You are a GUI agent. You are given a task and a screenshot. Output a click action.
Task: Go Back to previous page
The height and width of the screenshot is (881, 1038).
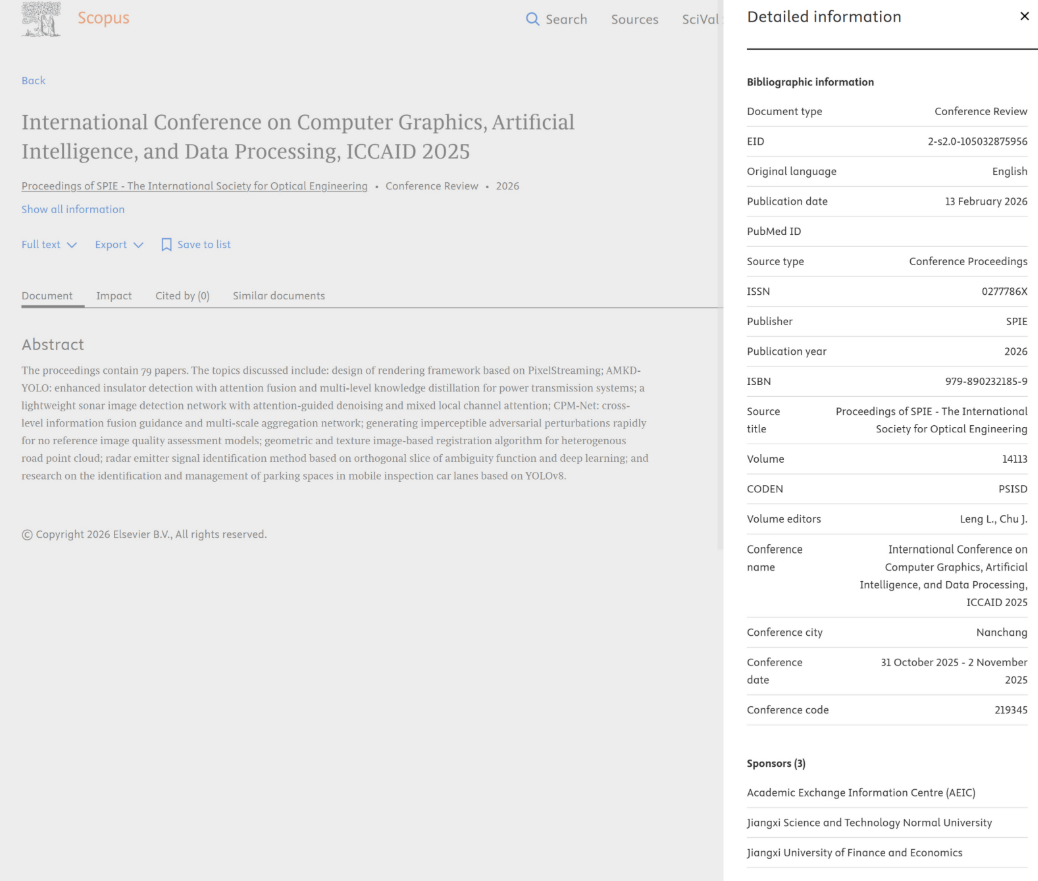click(x=33, y=80)
